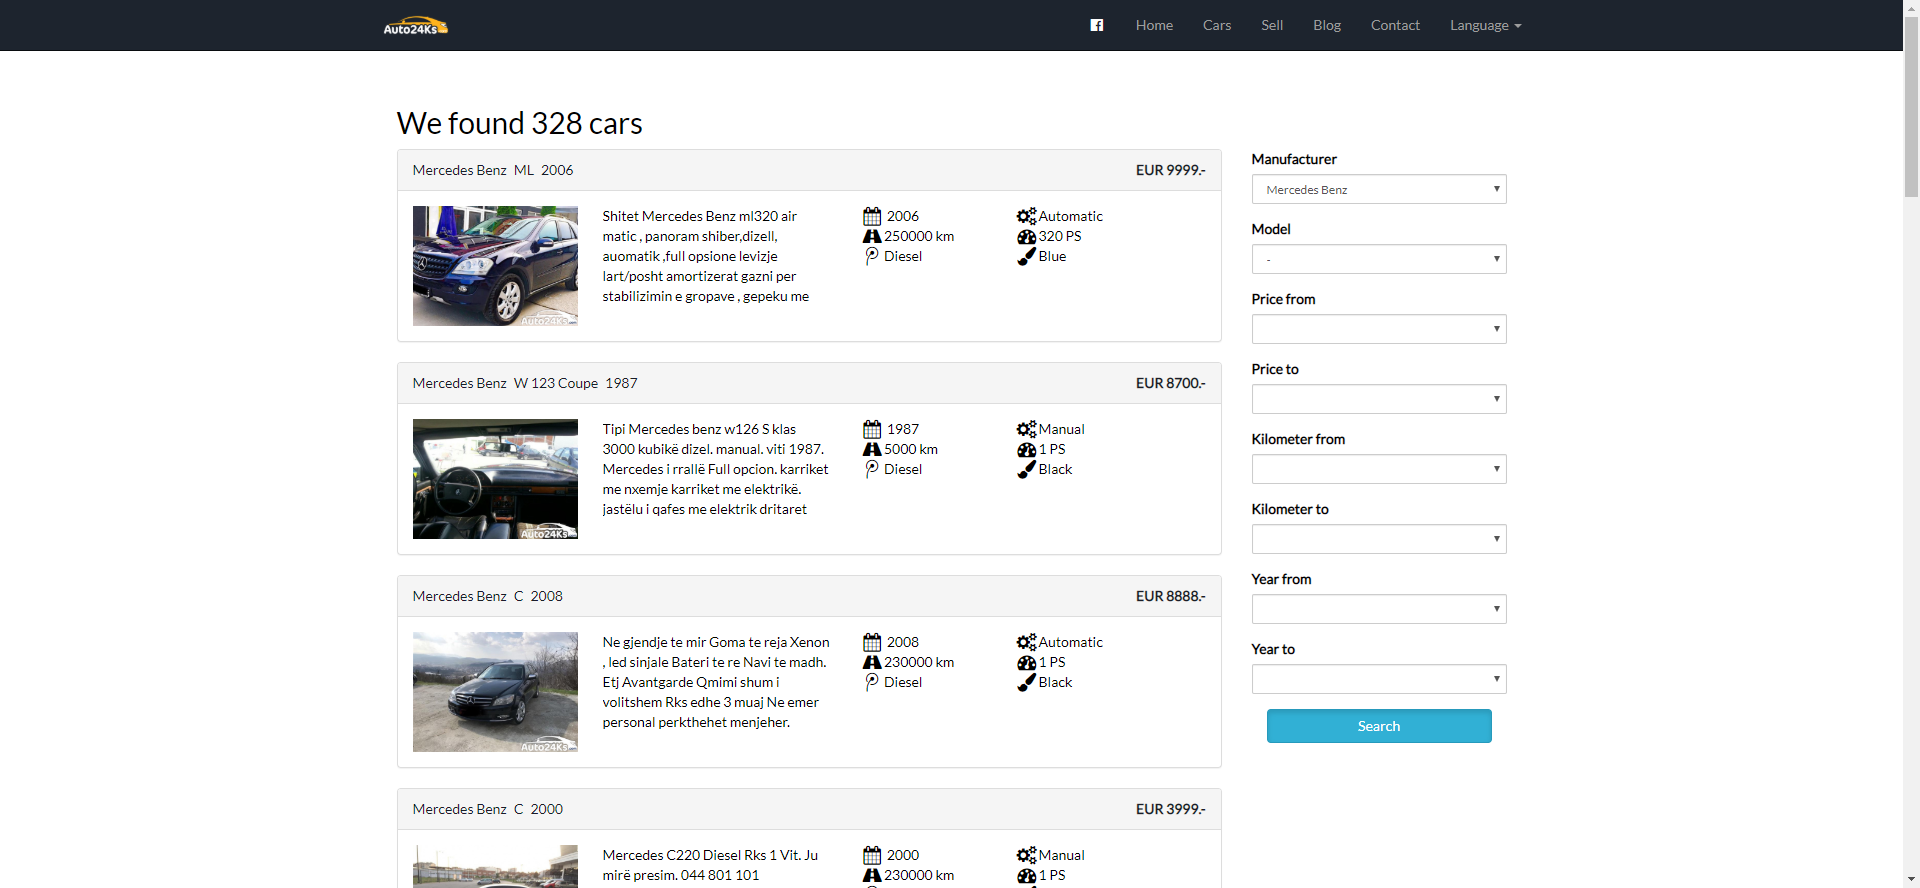Click speedometer icon beside 320 PS
Screen dimensions: 1920x888
click(x=1026, y=236)
